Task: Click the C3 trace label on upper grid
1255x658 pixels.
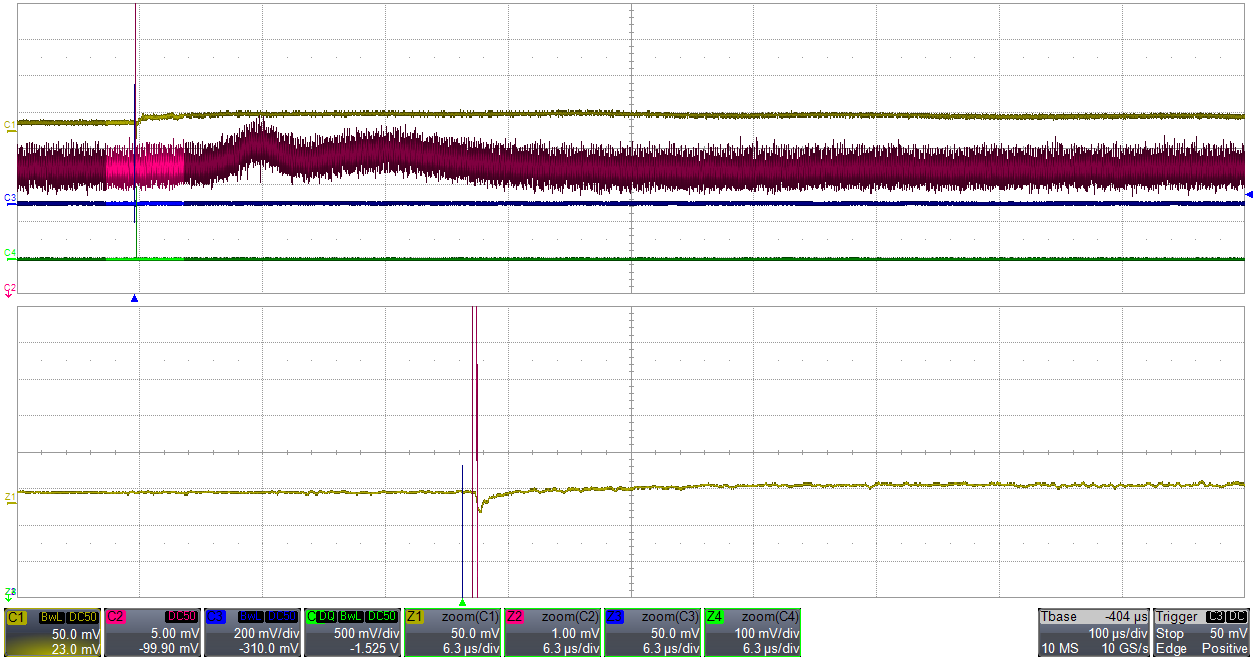Action: (10, 199)
